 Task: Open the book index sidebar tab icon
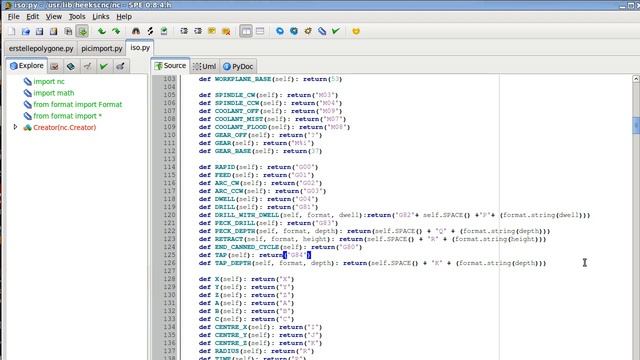71,66
